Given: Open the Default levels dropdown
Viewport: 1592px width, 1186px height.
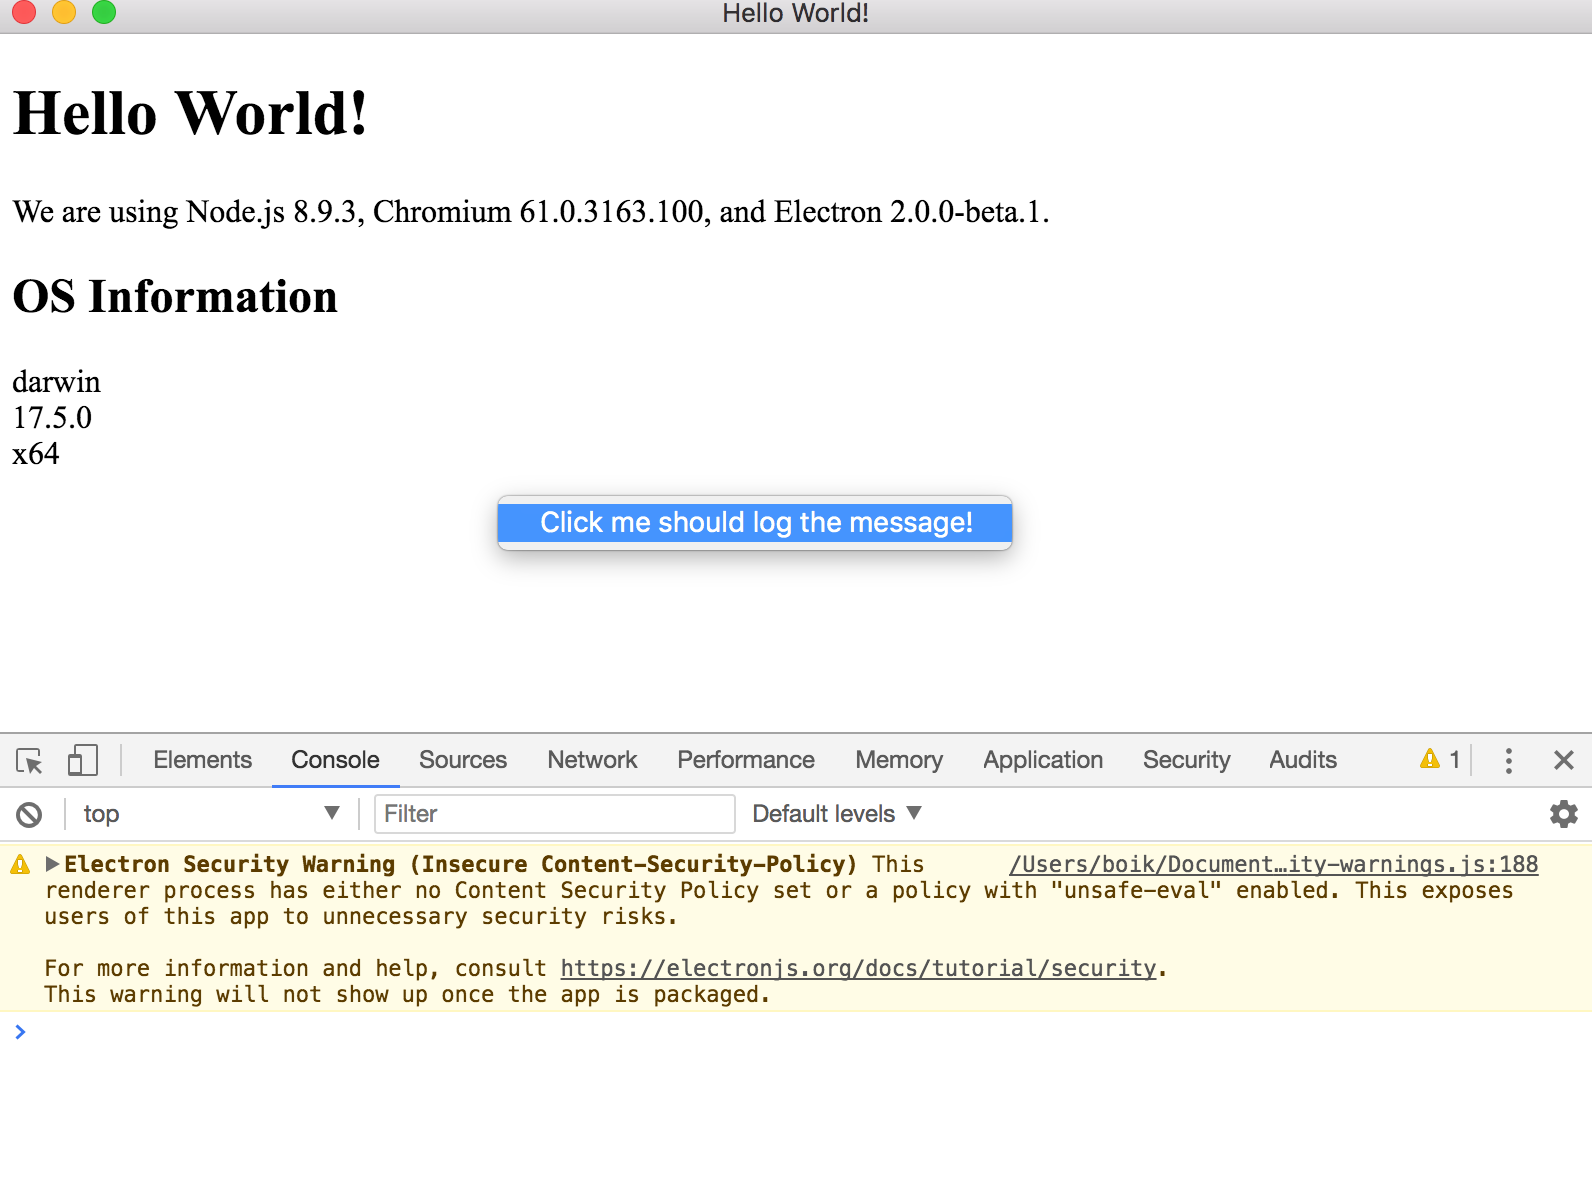Looking at the screenshot, I should click(x=837, y=814).
